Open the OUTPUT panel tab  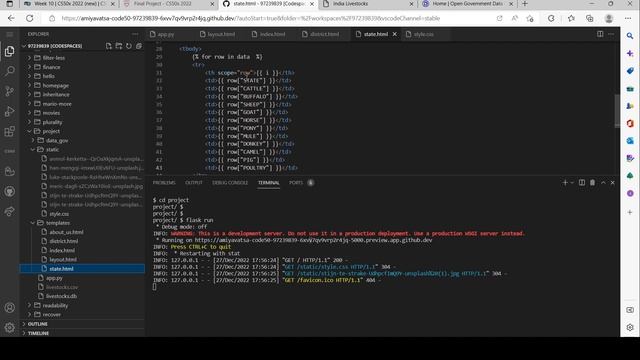point(194,183)
